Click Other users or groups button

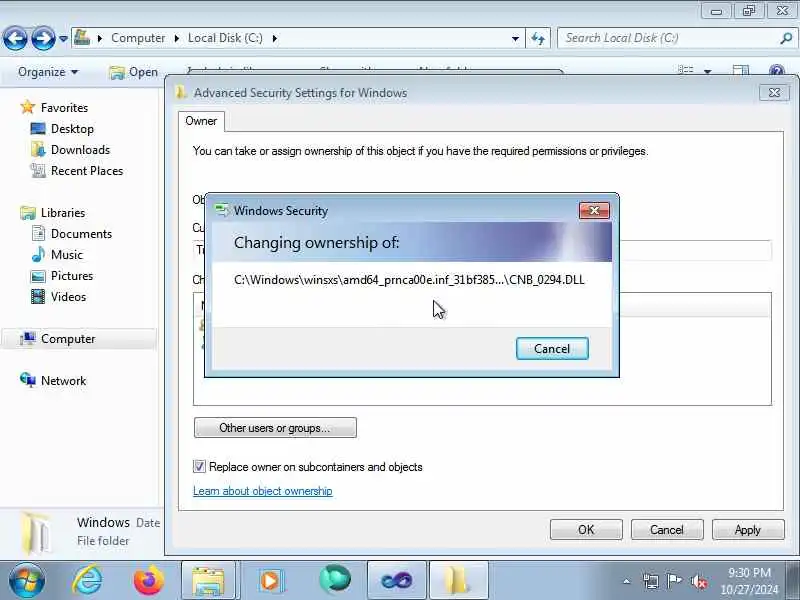click(x=275, y=428)
